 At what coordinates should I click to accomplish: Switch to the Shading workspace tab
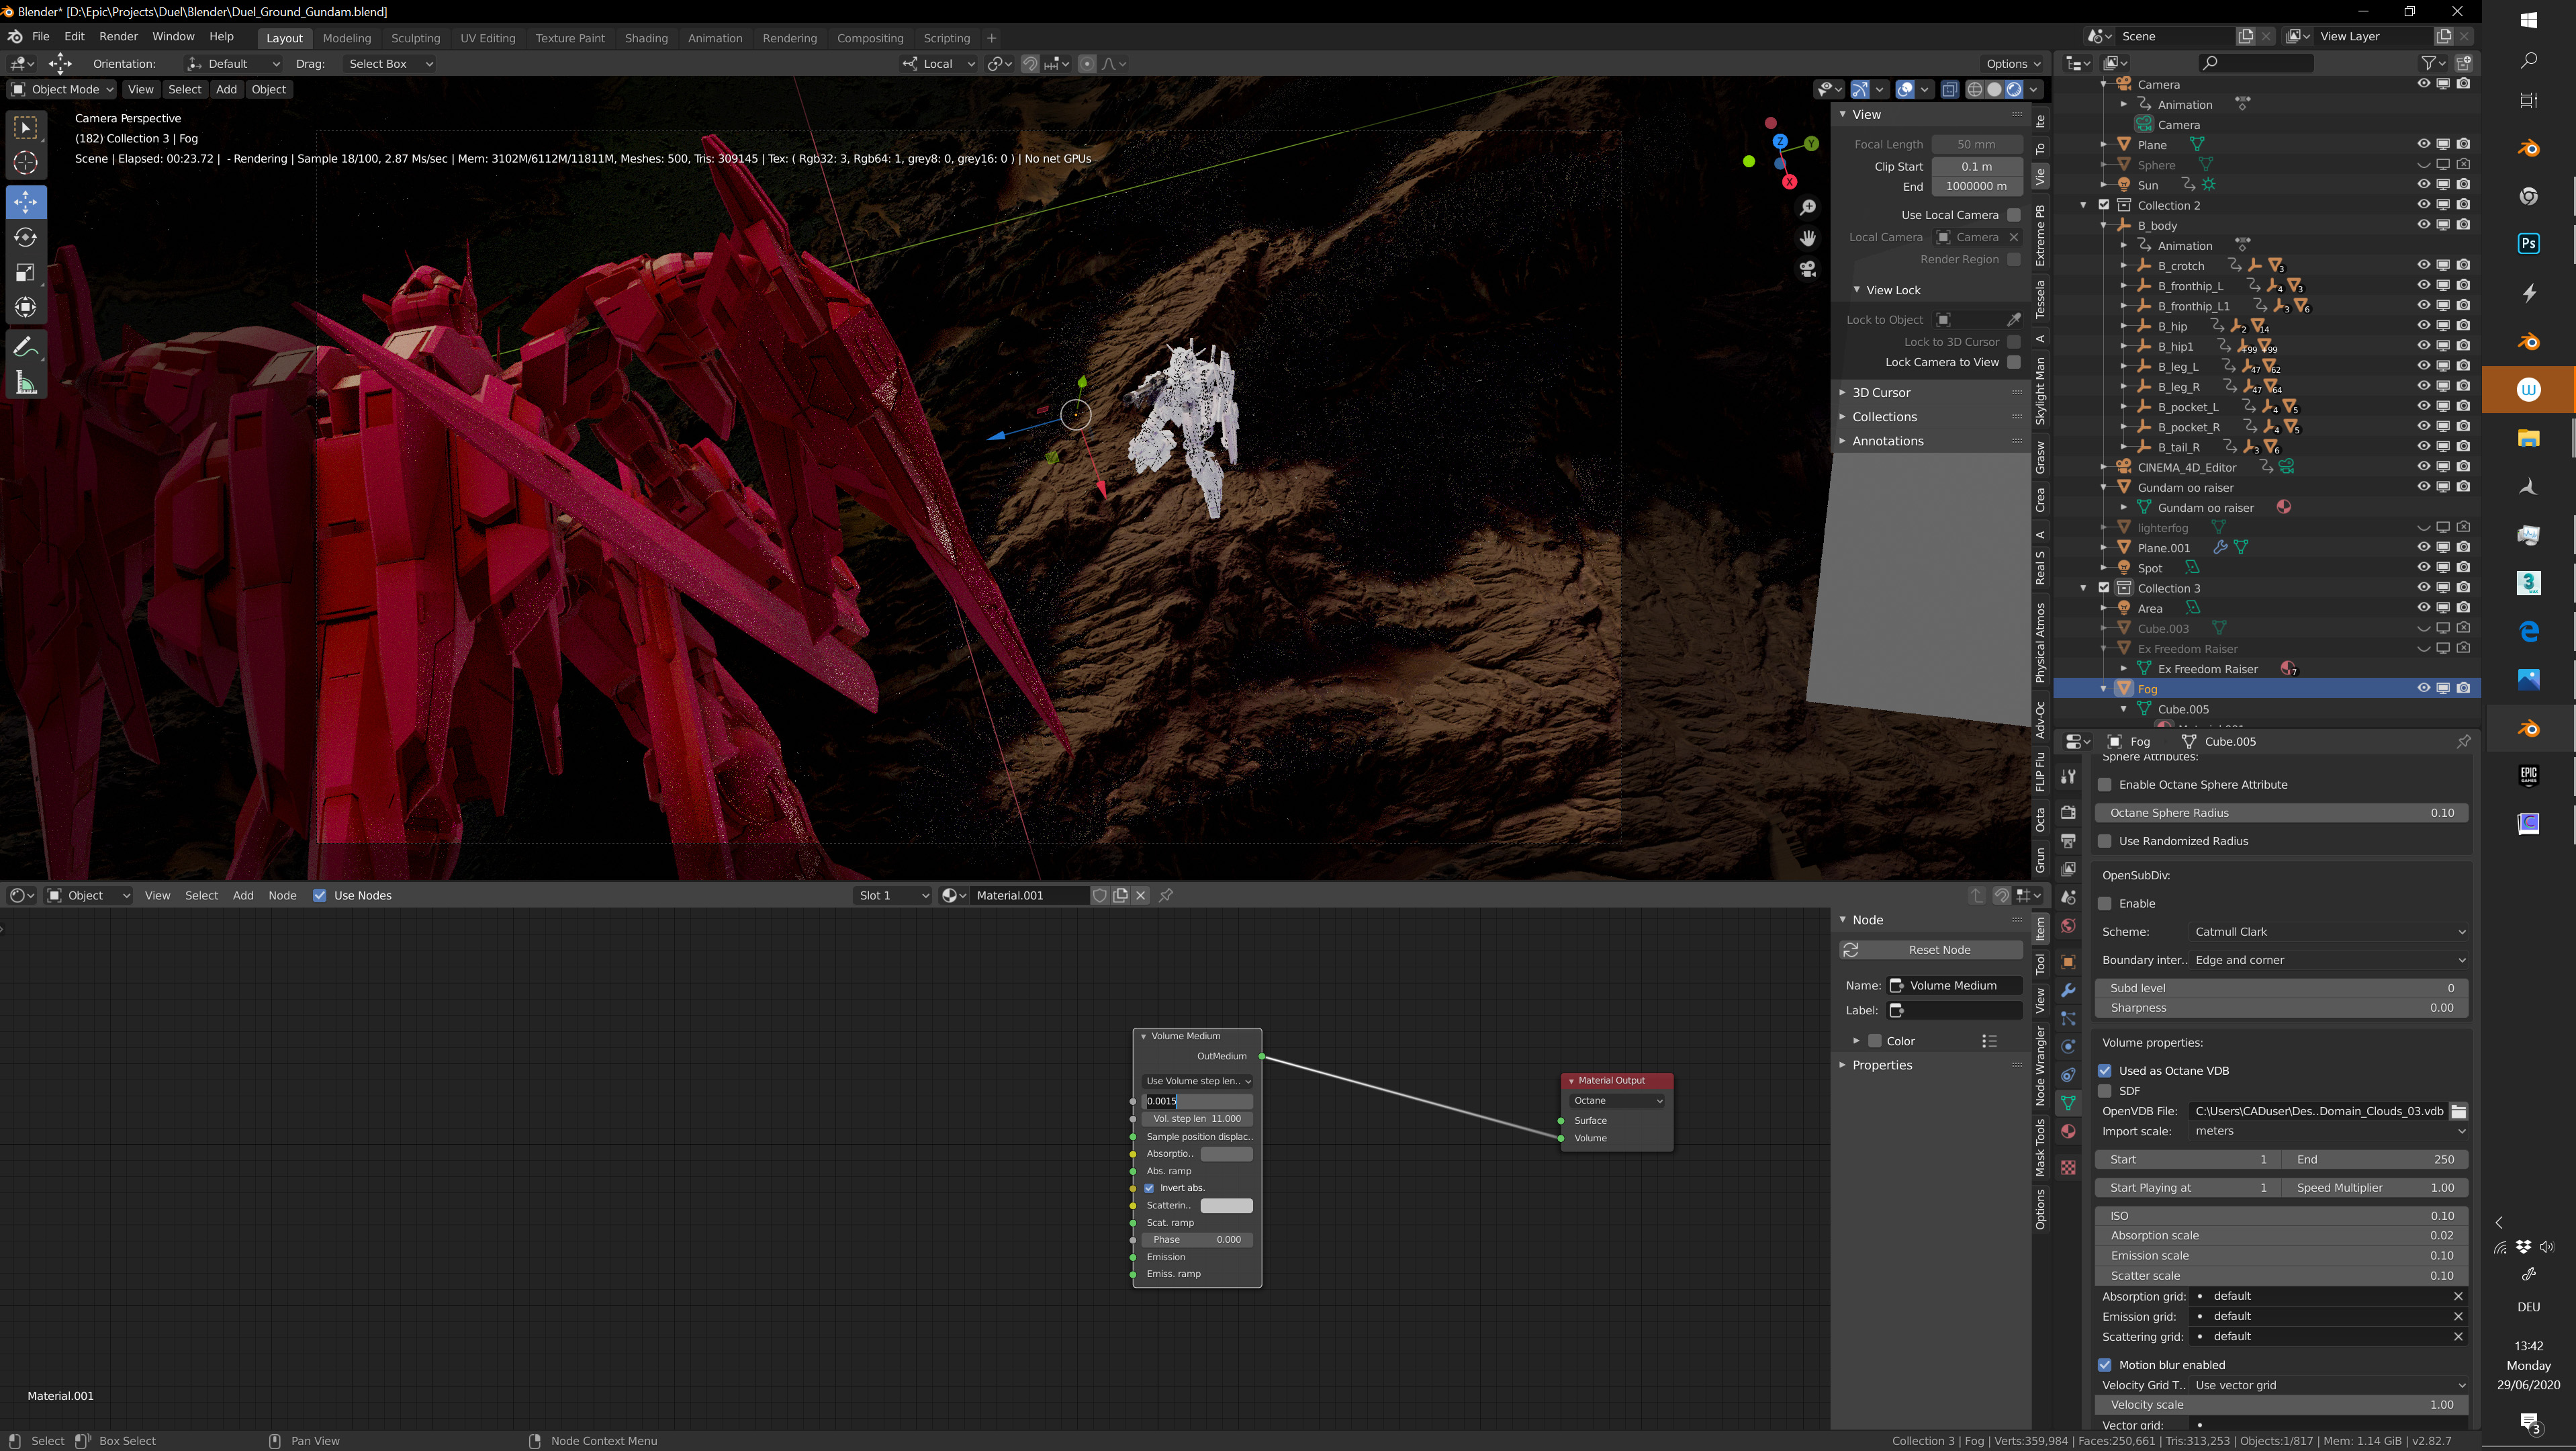pos(645,38)
